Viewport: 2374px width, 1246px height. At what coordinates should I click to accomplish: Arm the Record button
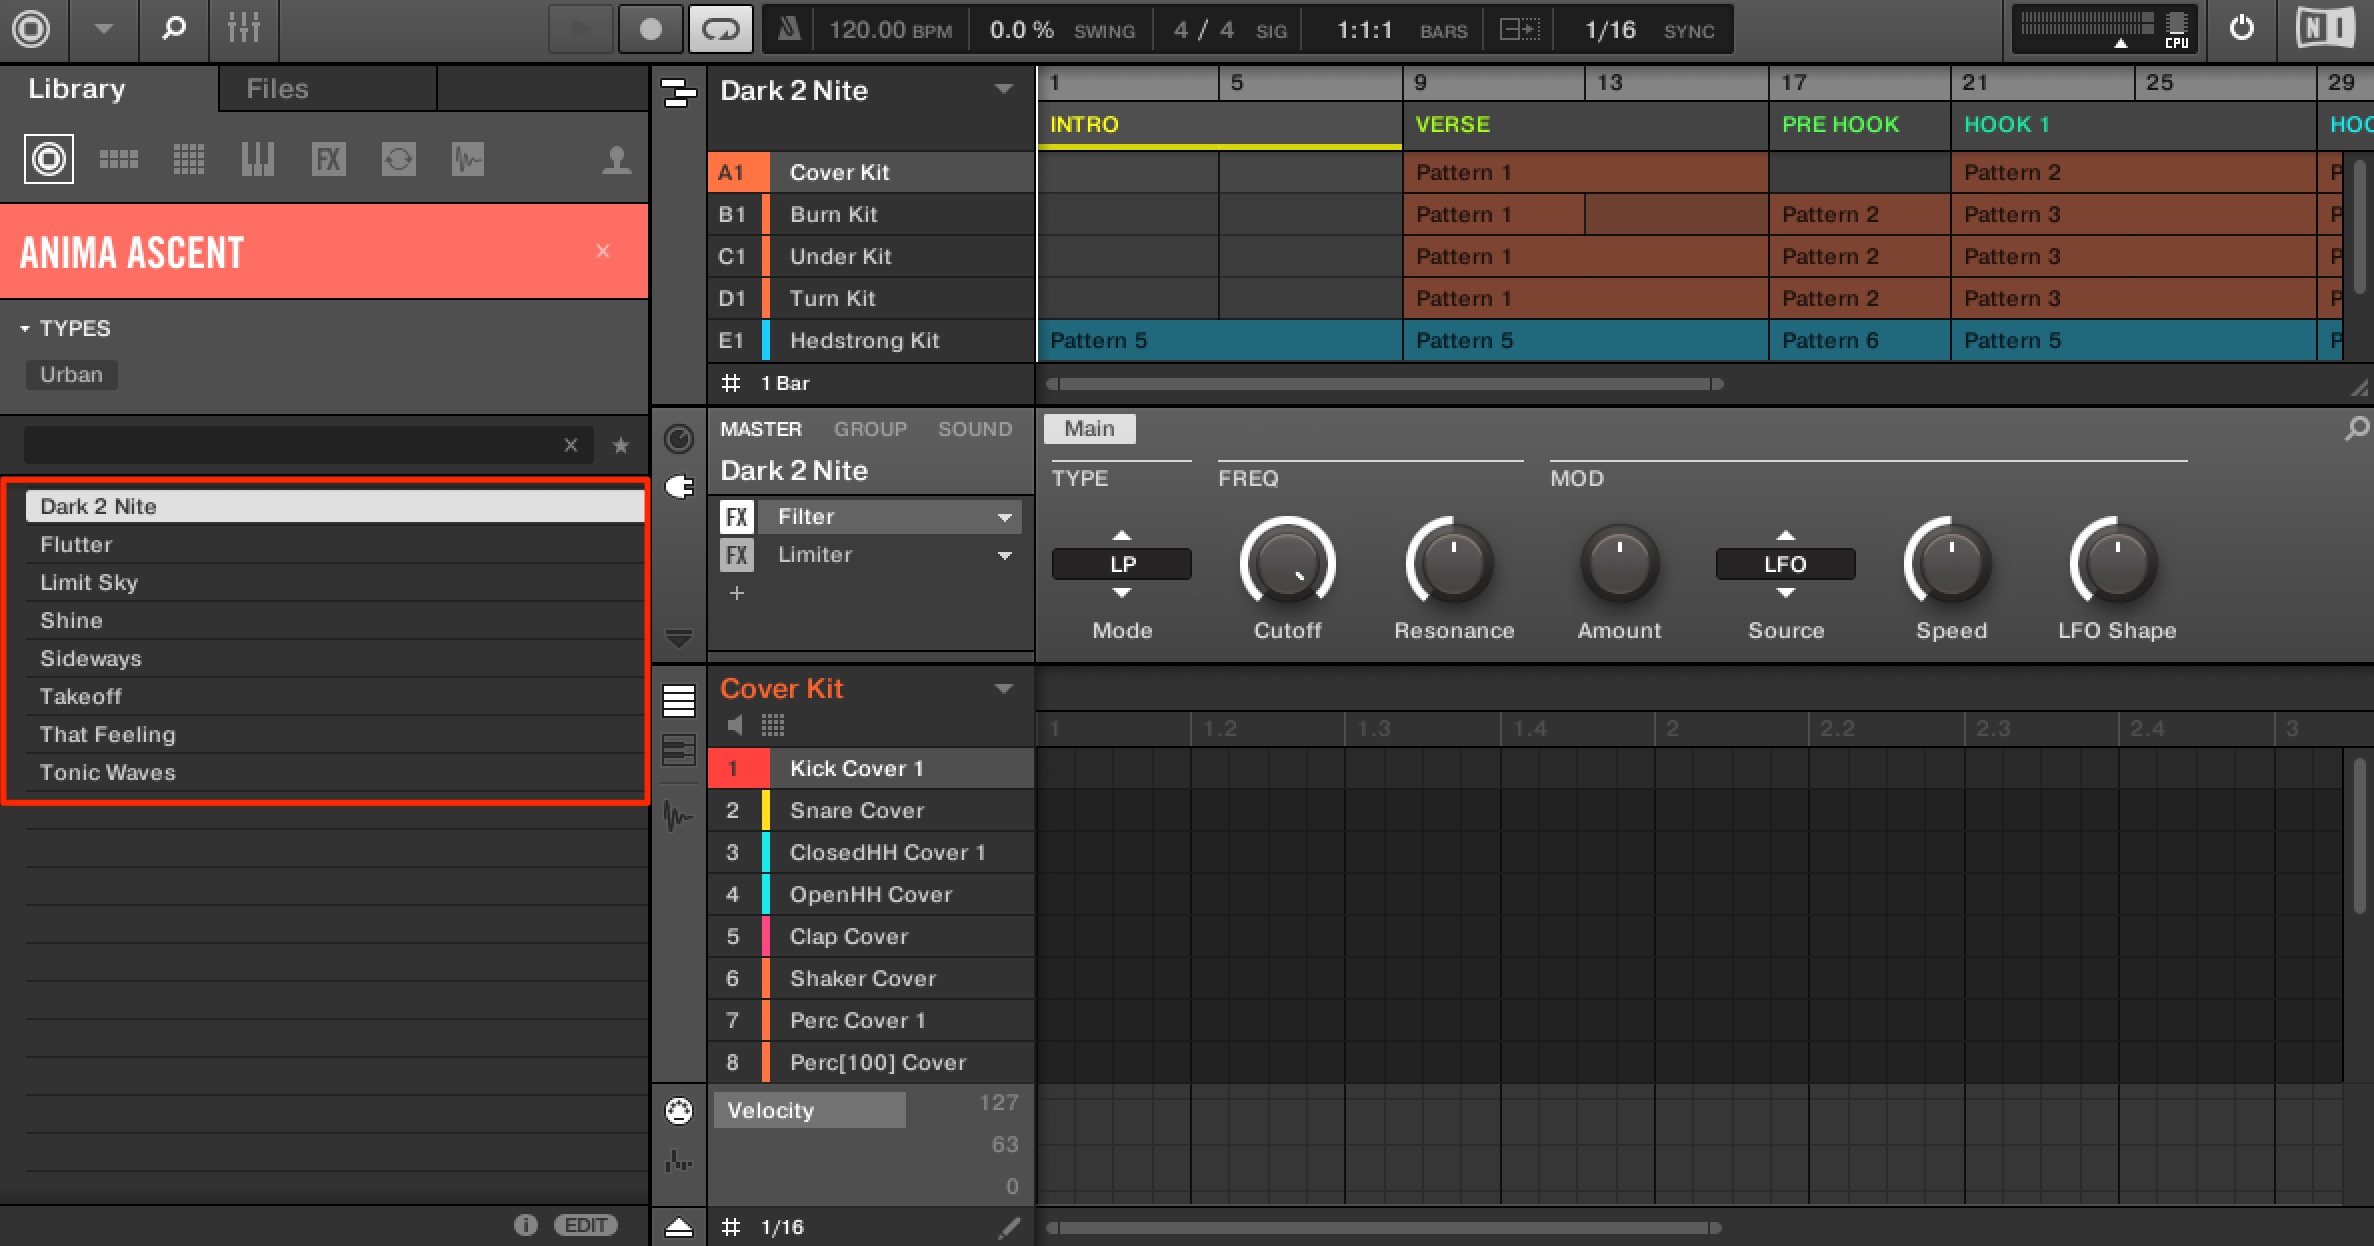click(x=650, y=30)
